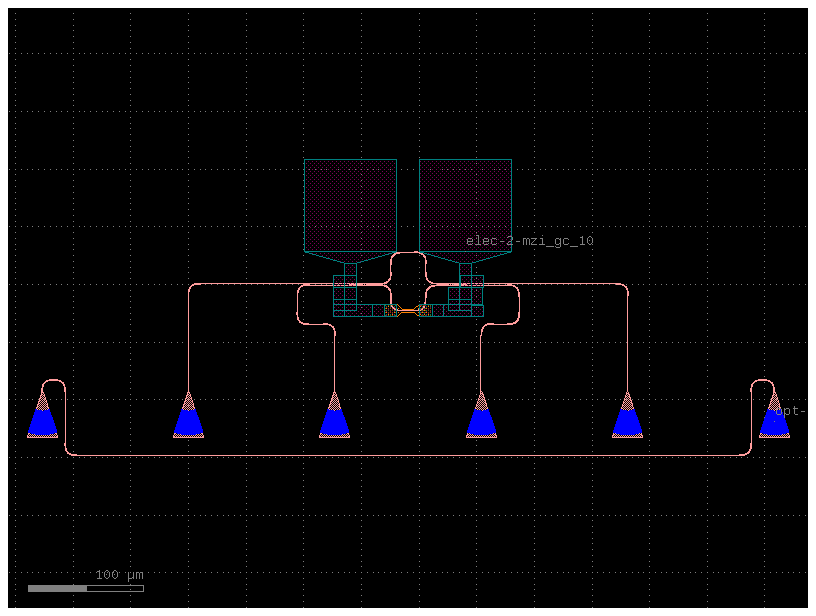
Task: Select the right metal bond pad
Action: (465, 205)
